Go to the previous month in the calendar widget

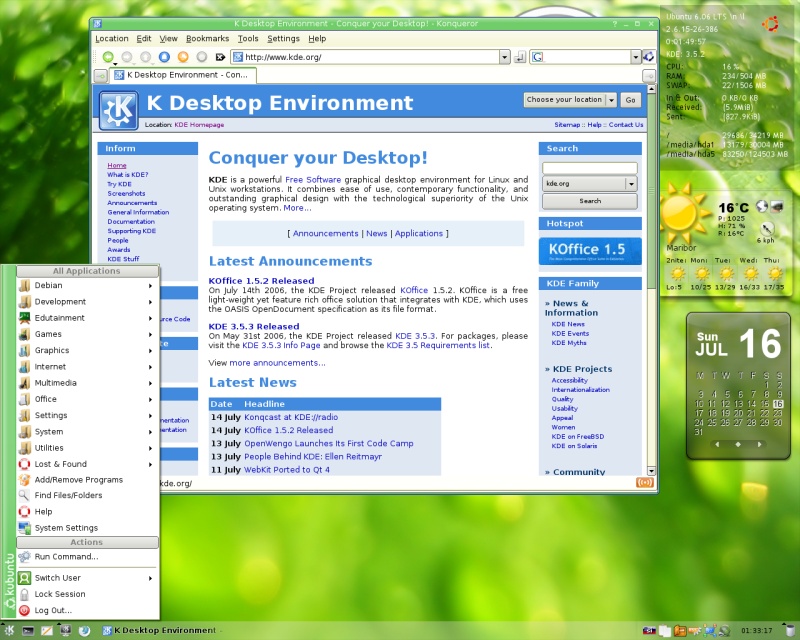point(717,445)
